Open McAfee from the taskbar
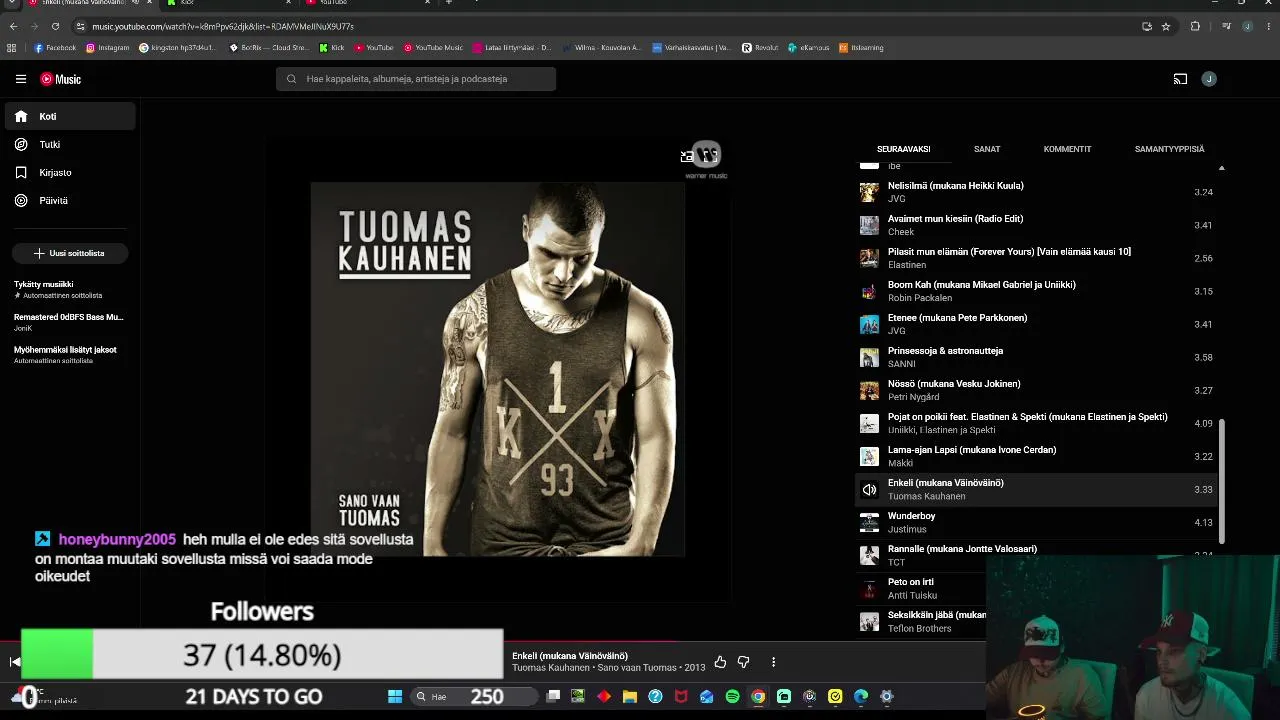Image resolution: width=1280 pixels, height=720 pixels. pyautogui.click(x=681, y=696)
